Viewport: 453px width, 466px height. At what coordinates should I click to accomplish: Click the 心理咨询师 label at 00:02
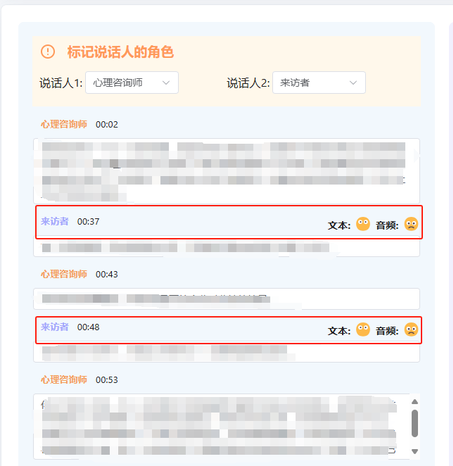(x=64, y=124)
